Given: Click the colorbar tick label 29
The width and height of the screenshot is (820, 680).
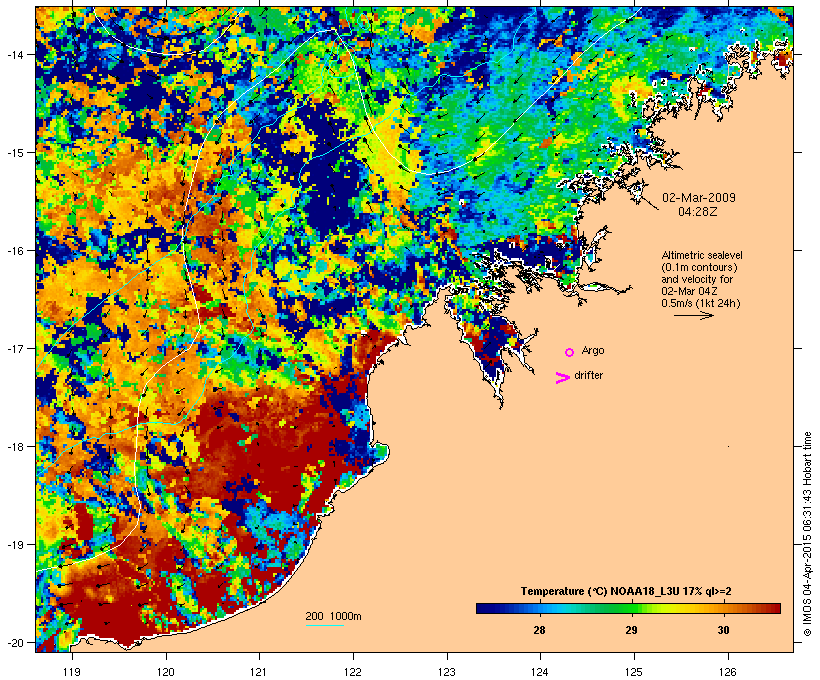Looking at the screenshot, I should (x=631, y=630).
